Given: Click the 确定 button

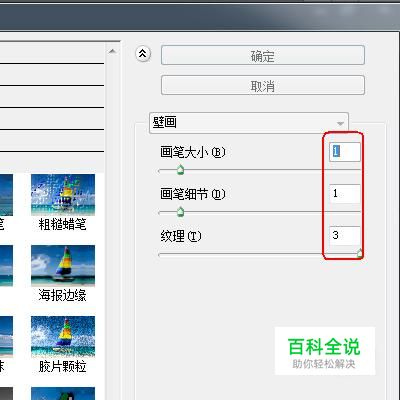Looking at the screenshot, I should (263, 55).
